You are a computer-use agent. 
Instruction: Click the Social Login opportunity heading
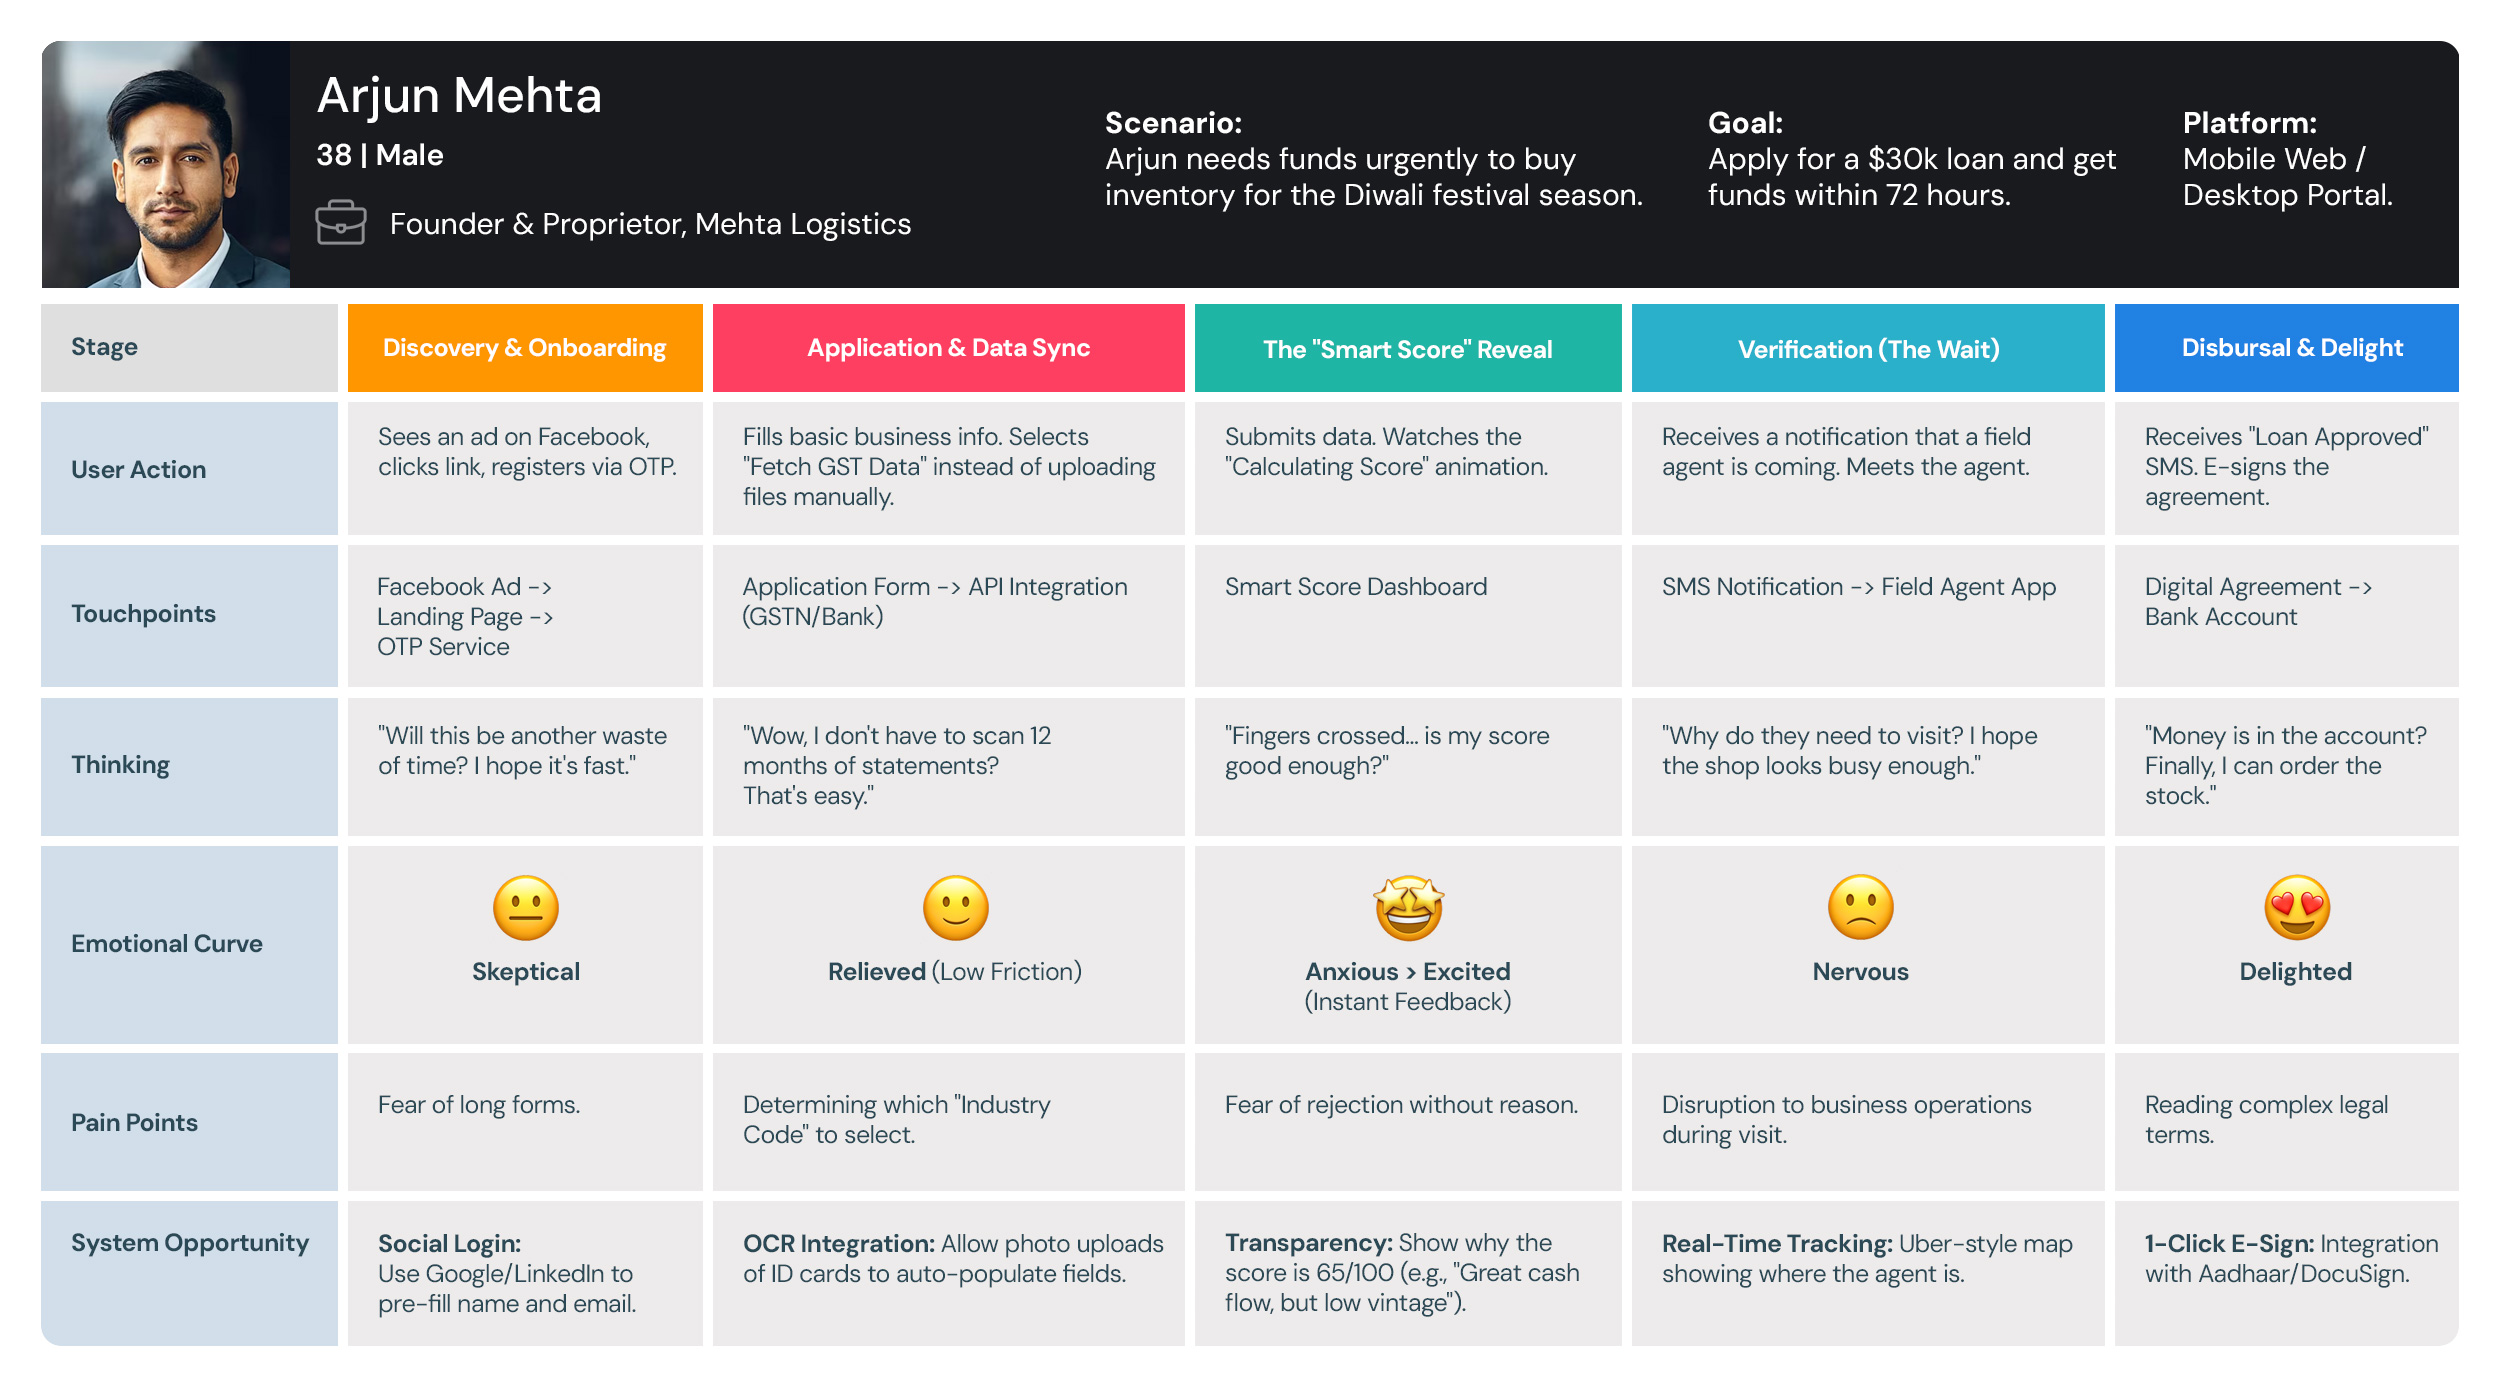point(449,1244)
